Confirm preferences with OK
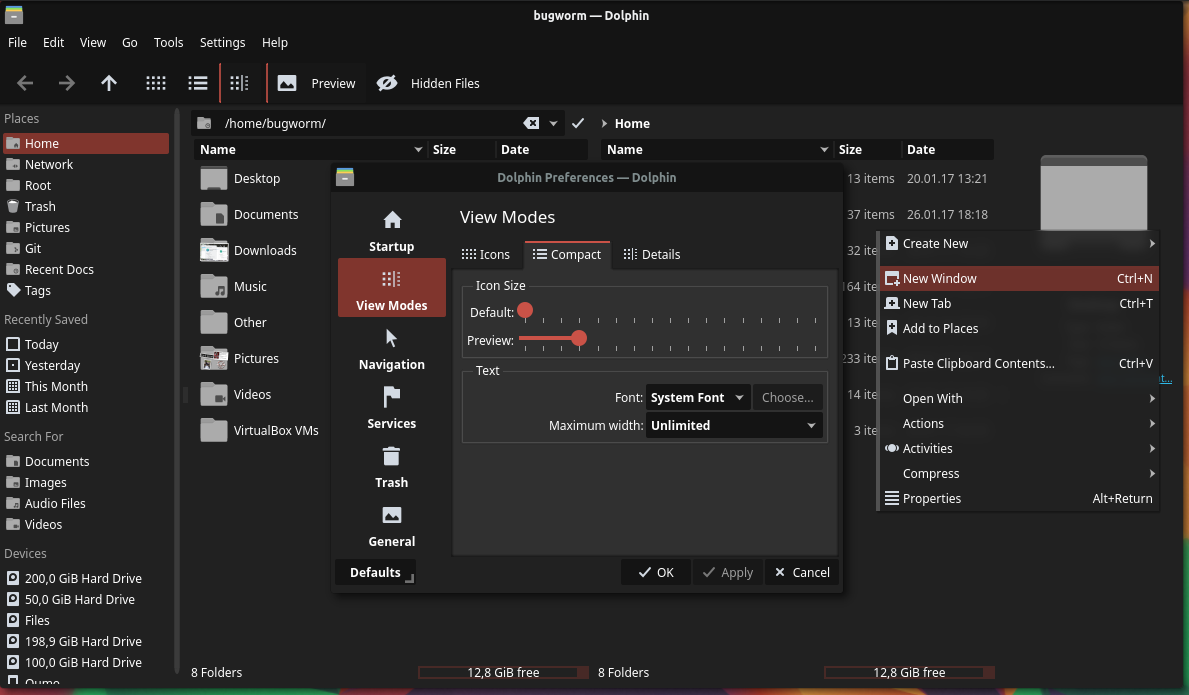 pos(656,572)
